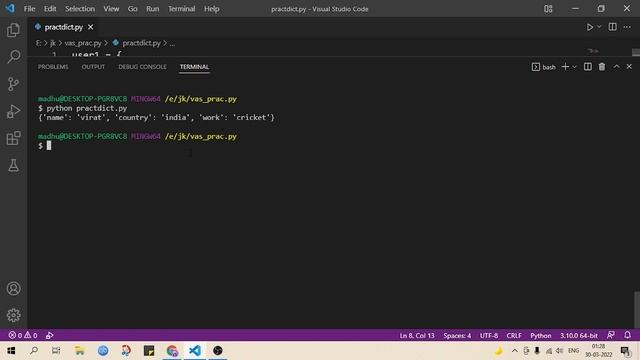
Task: Open the View menu
Action: coord(111,9)
